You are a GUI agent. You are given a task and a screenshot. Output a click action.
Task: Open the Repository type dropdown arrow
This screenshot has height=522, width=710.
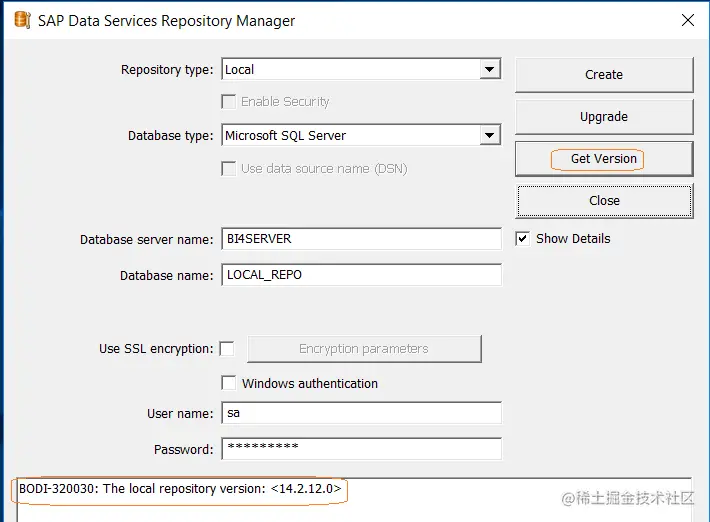click(489, 69)
